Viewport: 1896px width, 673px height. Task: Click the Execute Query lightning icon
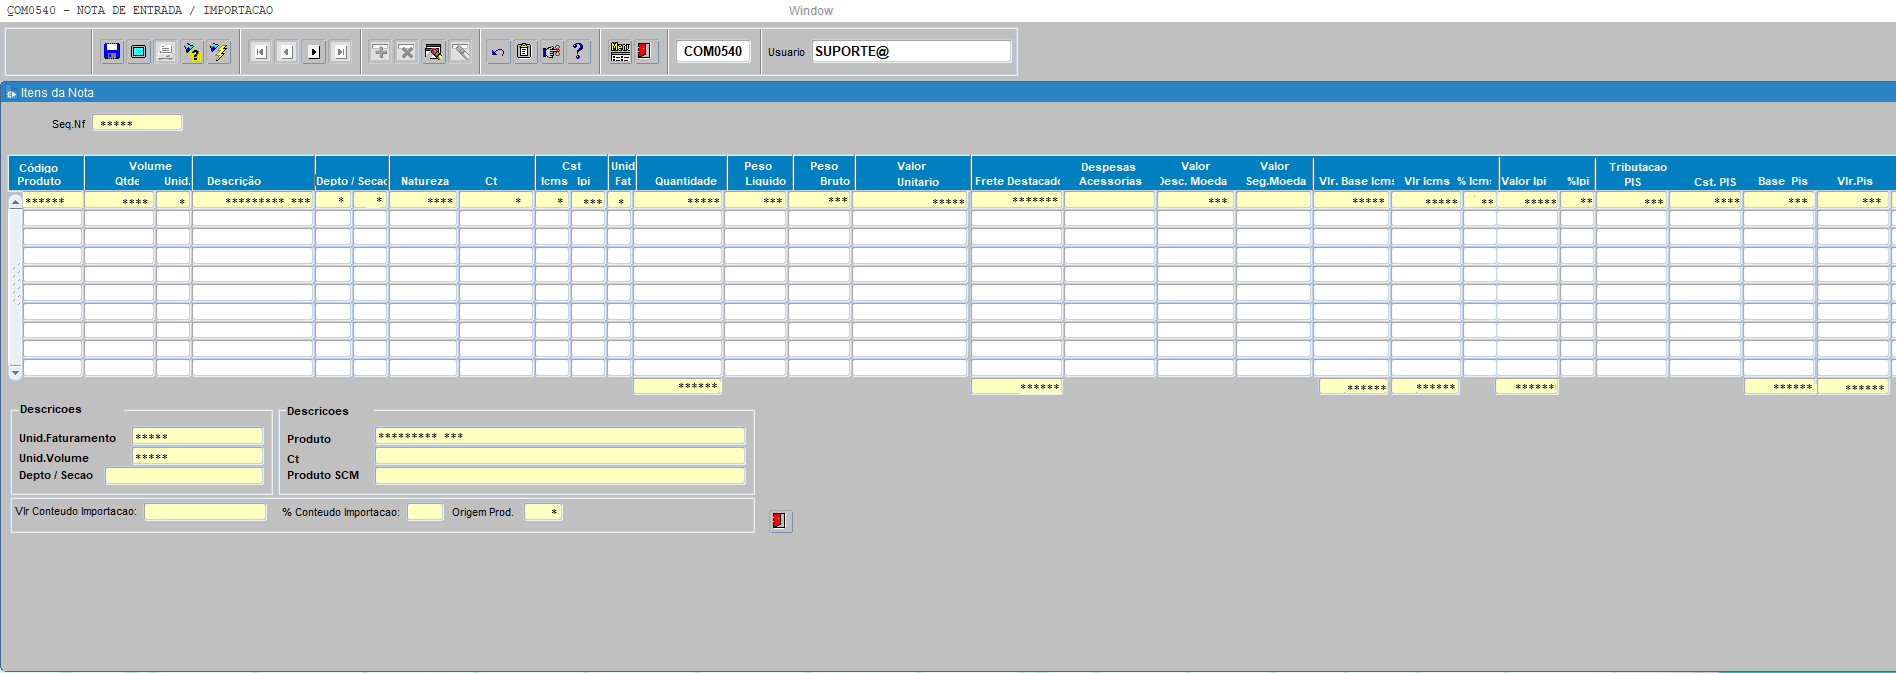click(218, 52)
